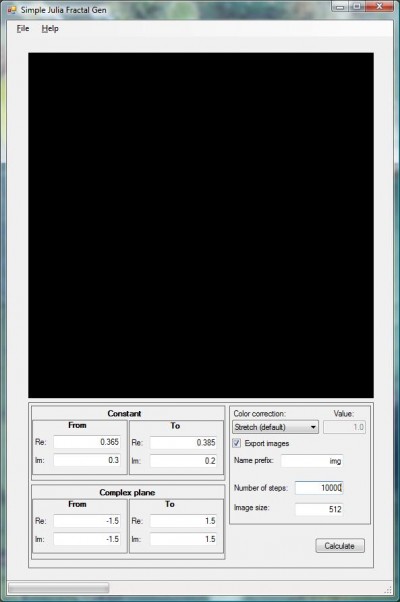Image resolution: width=400 pixels, height=602 pixels.
Task: Open the File menu
Action: [23, 28]
